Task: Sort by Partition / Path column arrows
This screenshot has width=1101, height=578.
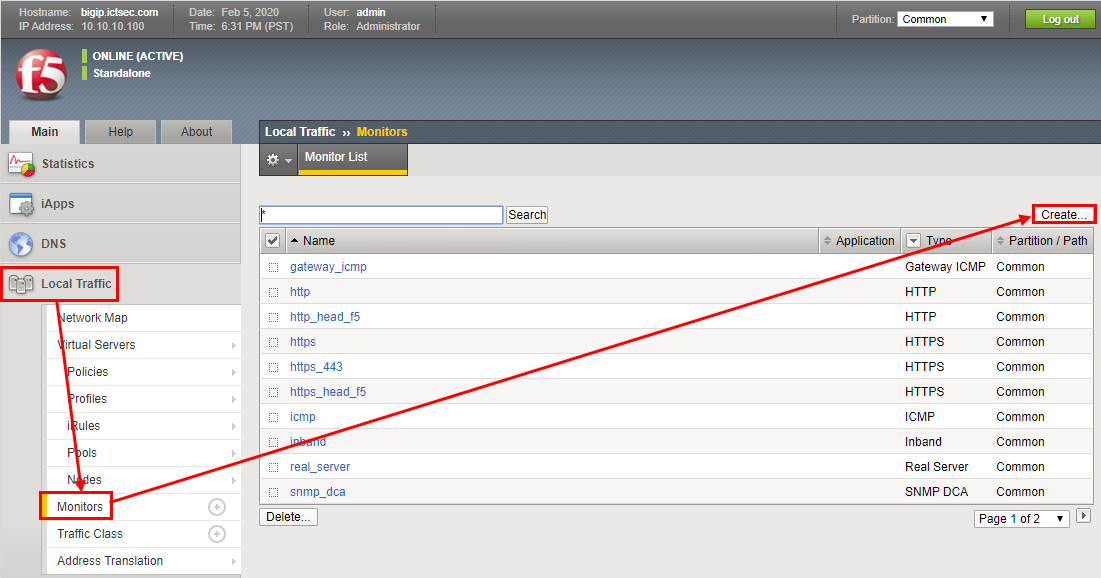Action: [1001, 241]
